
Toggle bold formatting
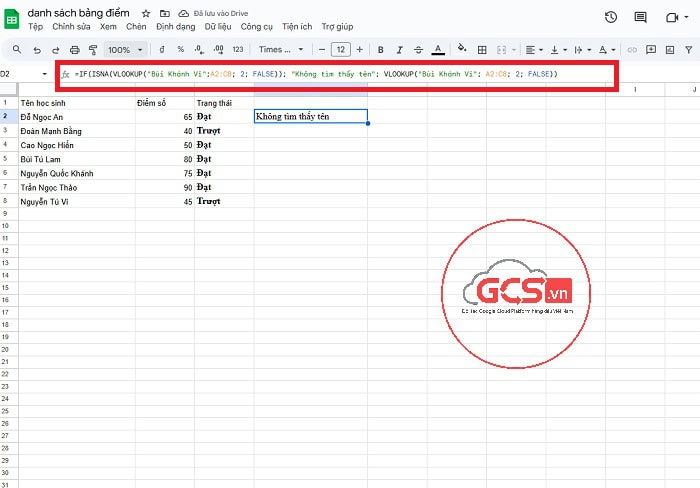[380, 49]
